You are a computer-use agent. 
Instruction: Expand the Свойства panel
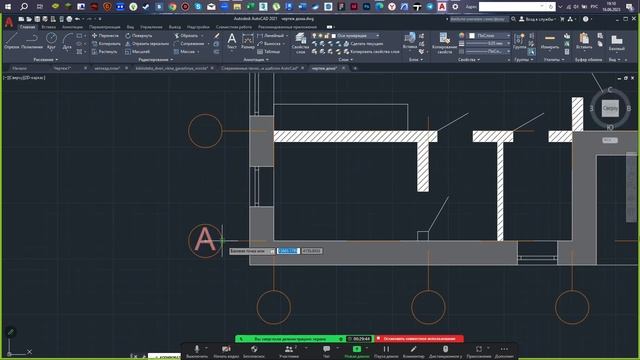tap(468, 60)
